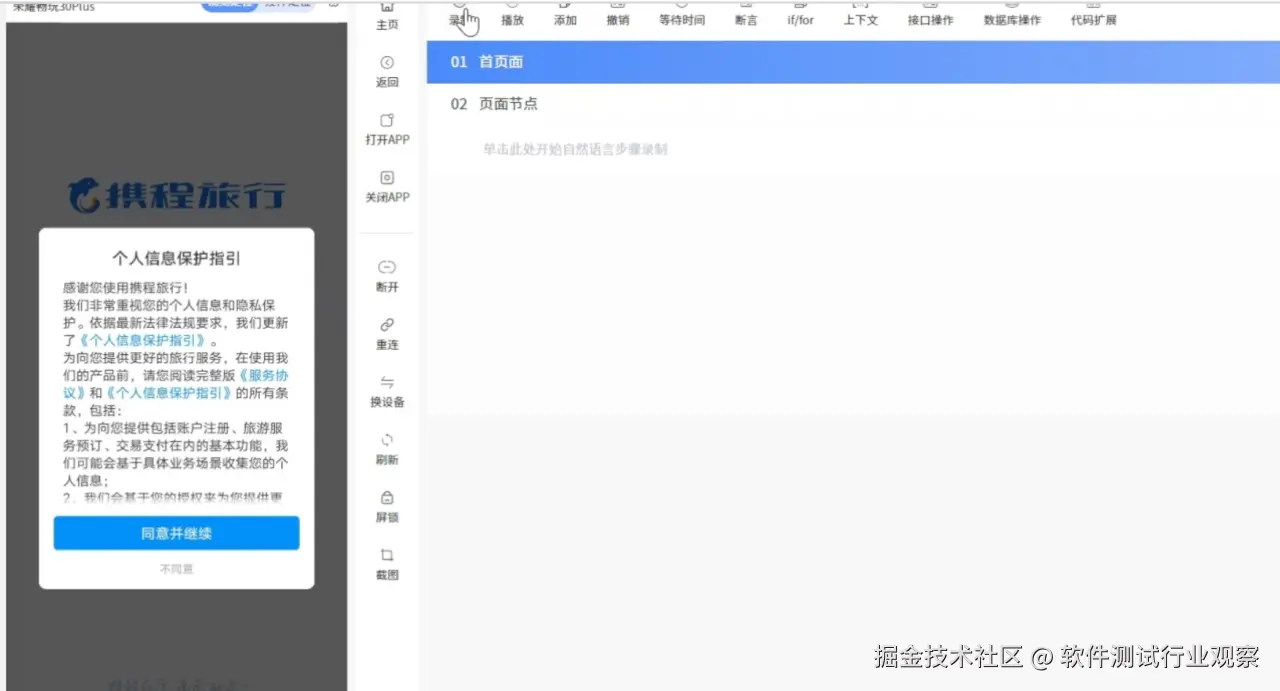The width and height of the screenshot is (1280, 691).
Task: Click the 返回 back icon
Action: click(387, 63)
